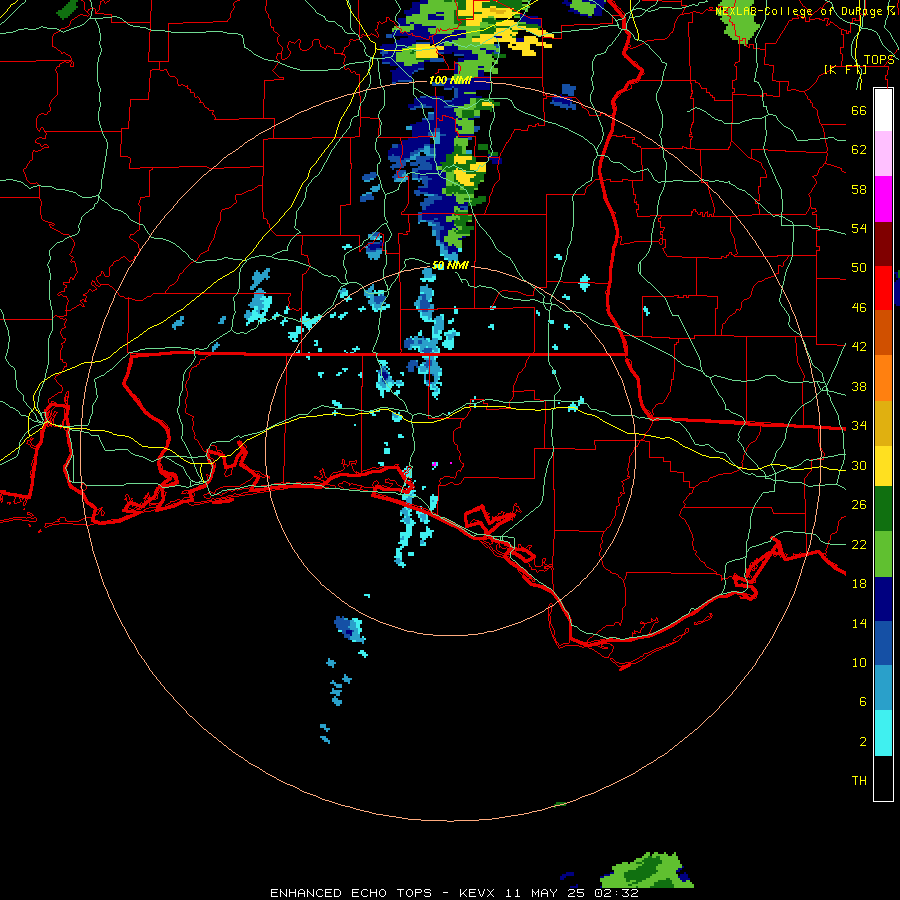Select the magenta swatch in the color scale
This screenshot has width=900, height=900.
[883, 199]
